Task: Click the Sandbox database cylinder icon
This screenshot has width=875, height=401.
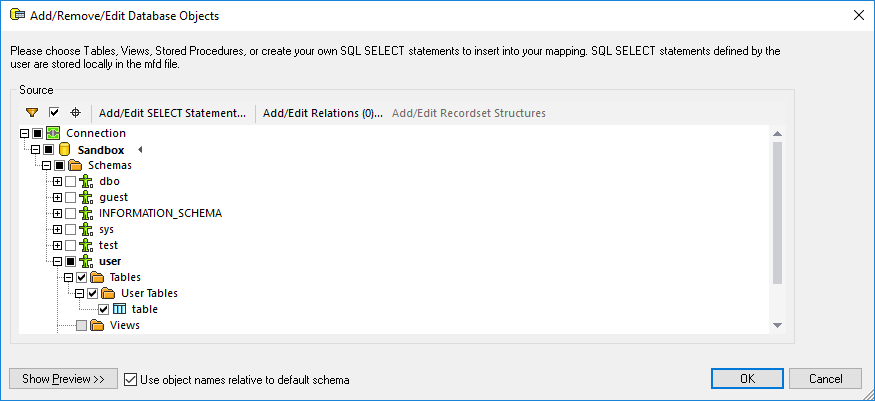Action: coord(65,150)
